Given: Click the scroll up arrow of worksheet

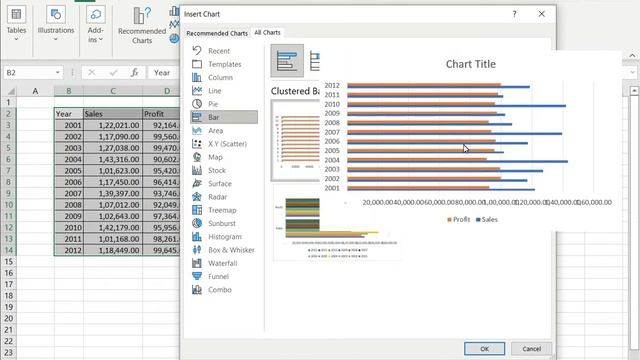Looking at the screenshot, I should pyautogui.click(x=634, y=91).
